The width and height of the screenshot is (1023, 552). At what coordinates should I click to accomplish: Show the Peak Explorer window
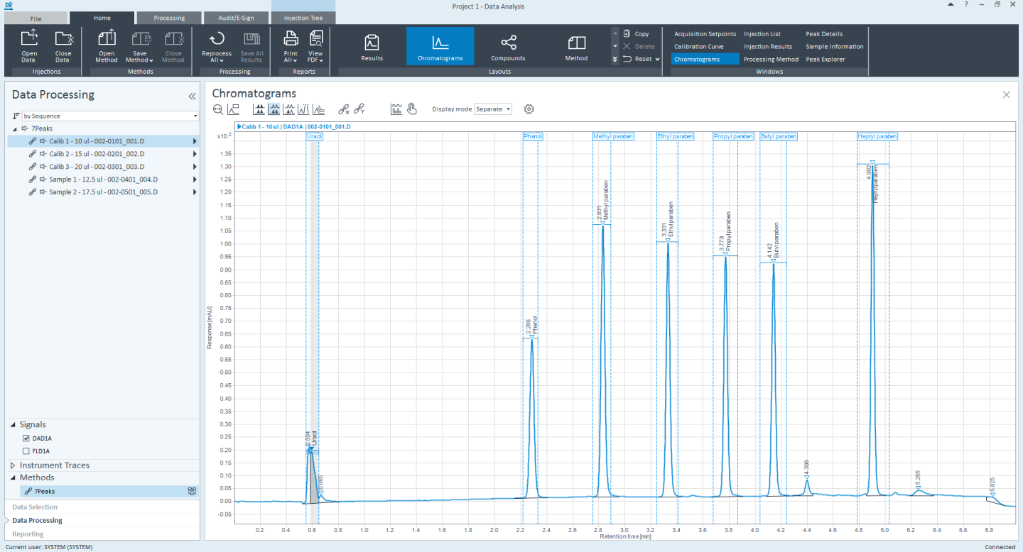click(825, 59)
